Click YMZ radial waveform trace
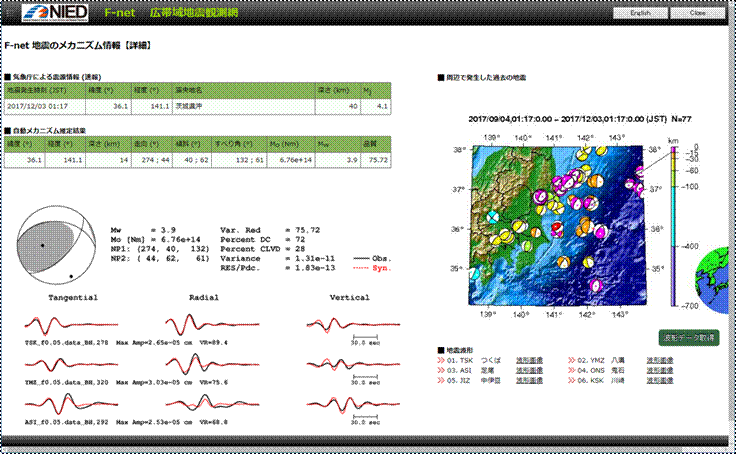The width and height of the screenshot is (736, 454). (212, 364)
